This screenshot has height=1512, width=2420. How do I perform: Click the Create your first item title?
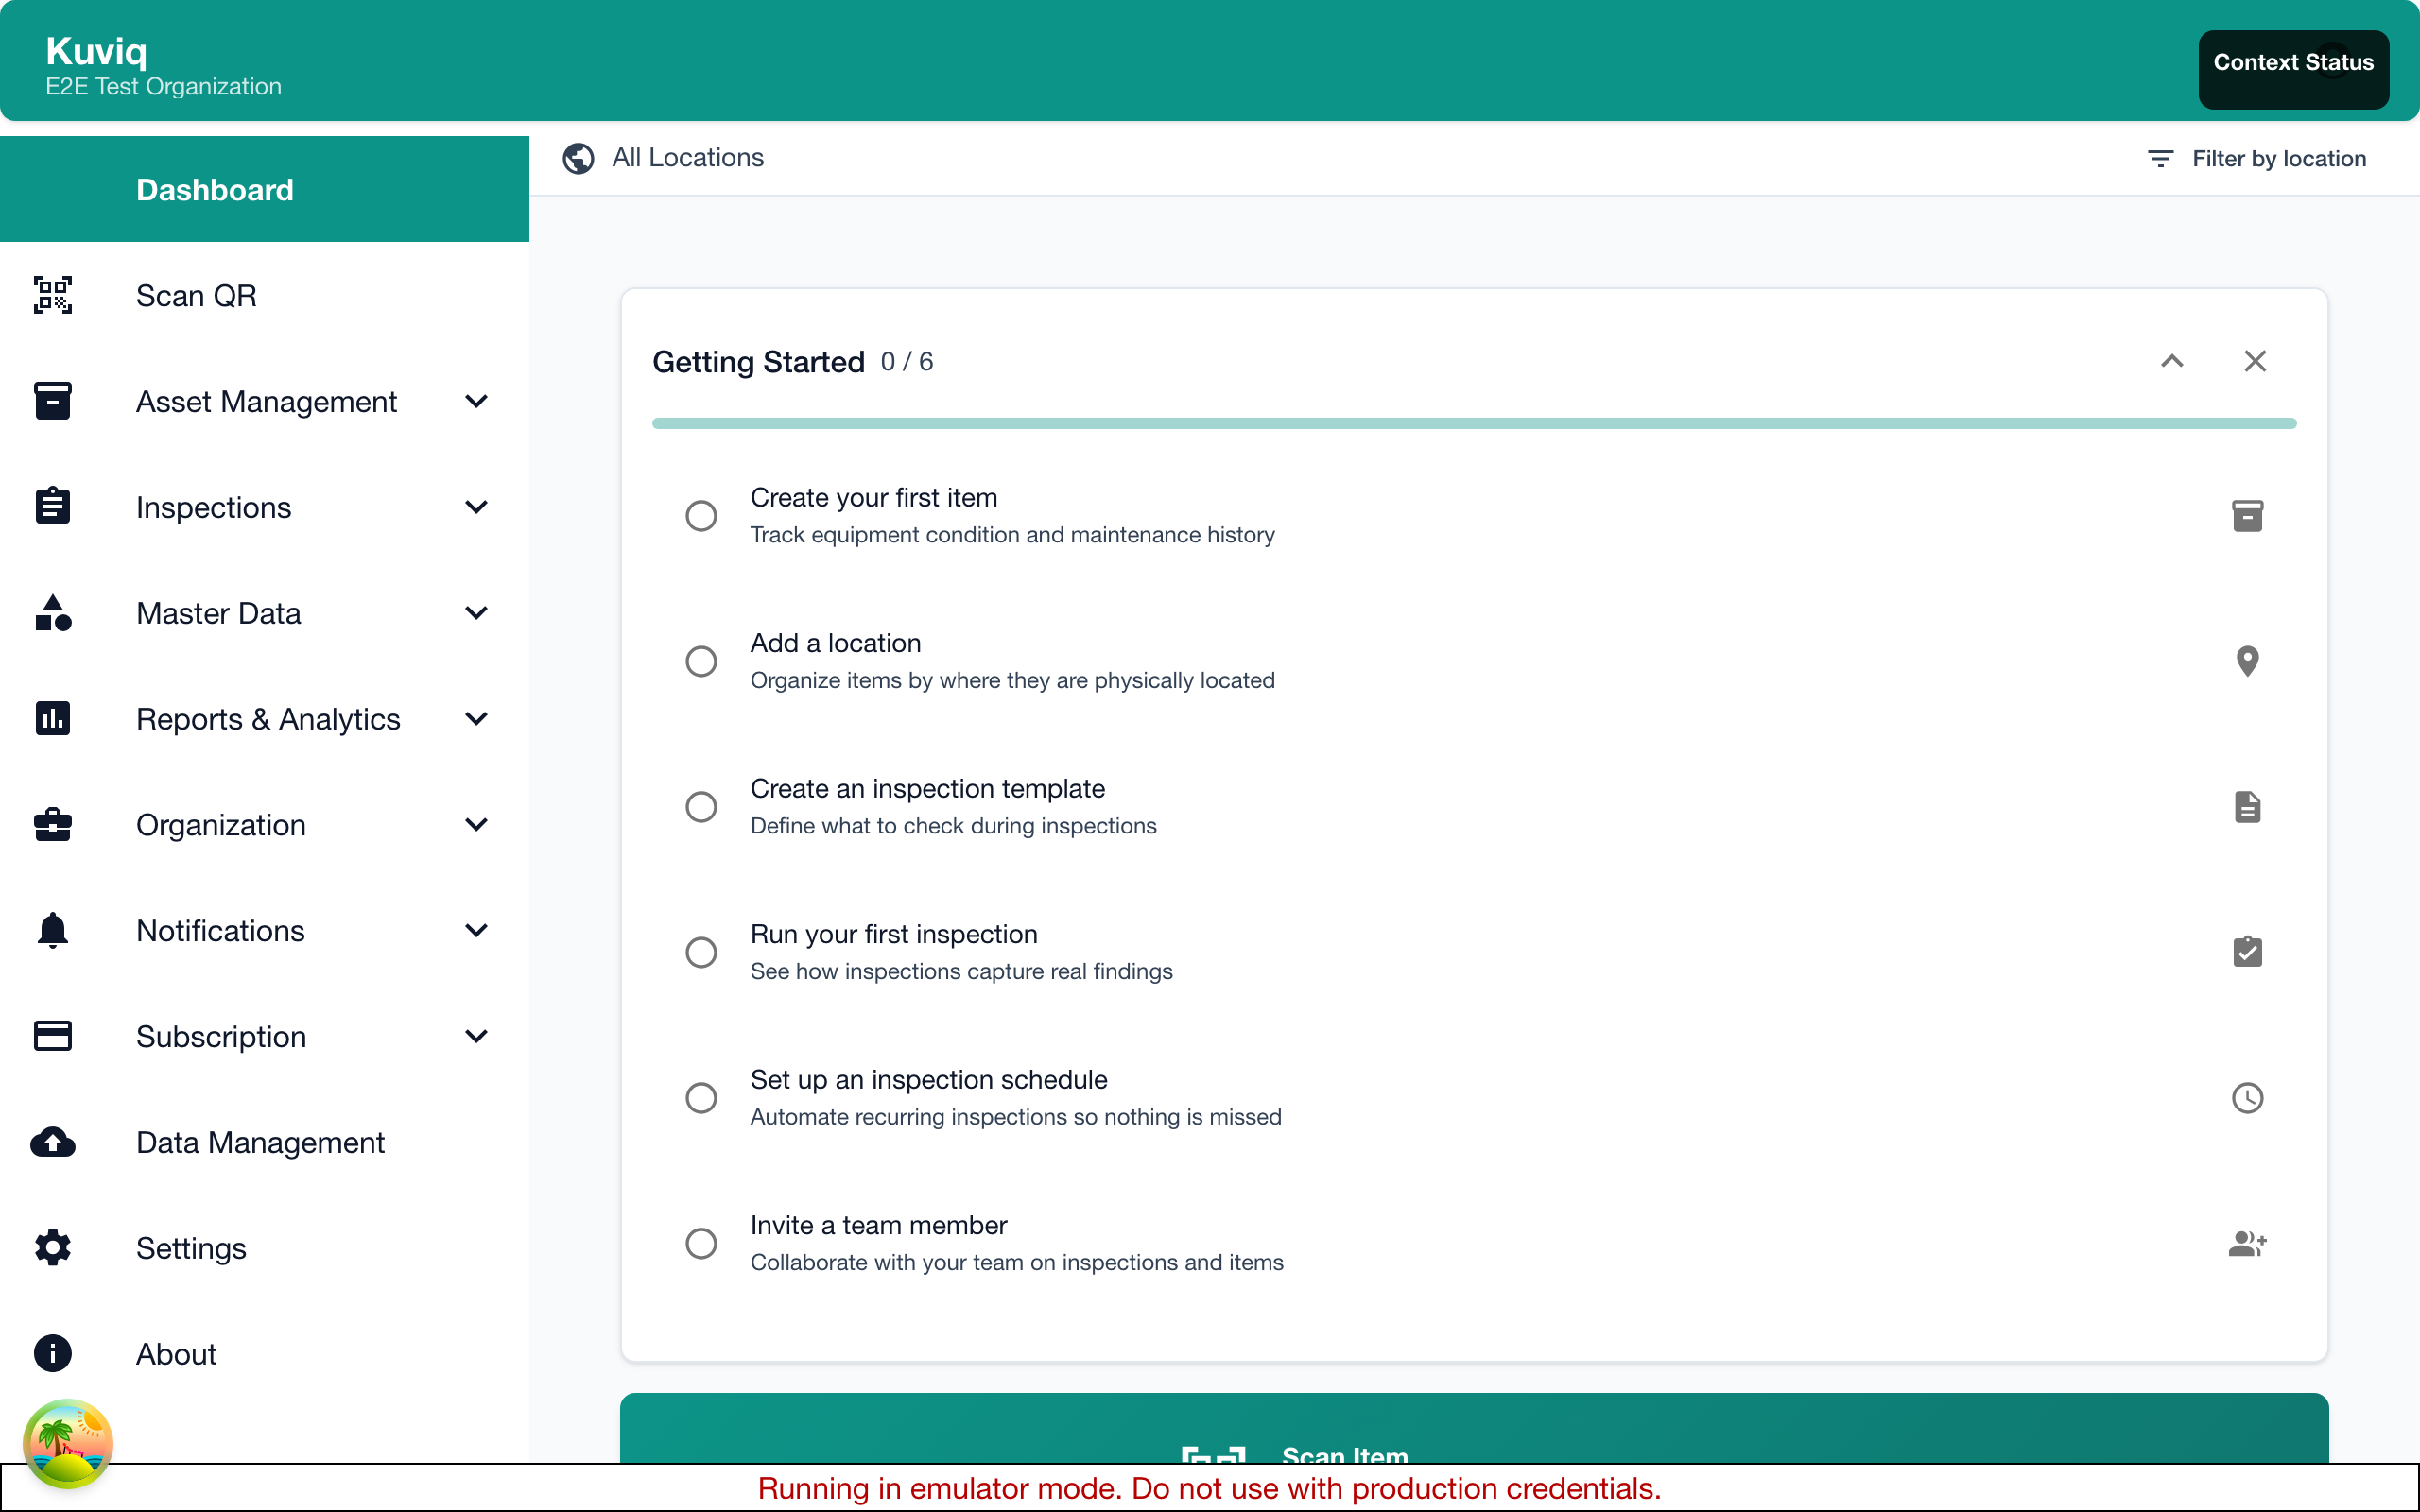click(873, 497)
